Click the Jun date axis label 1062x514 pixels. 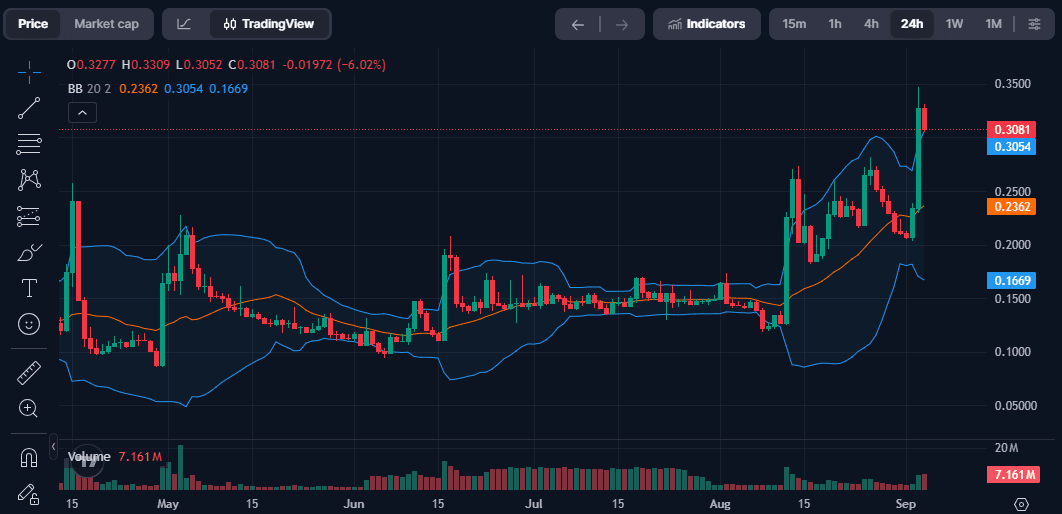coord(354,505)
